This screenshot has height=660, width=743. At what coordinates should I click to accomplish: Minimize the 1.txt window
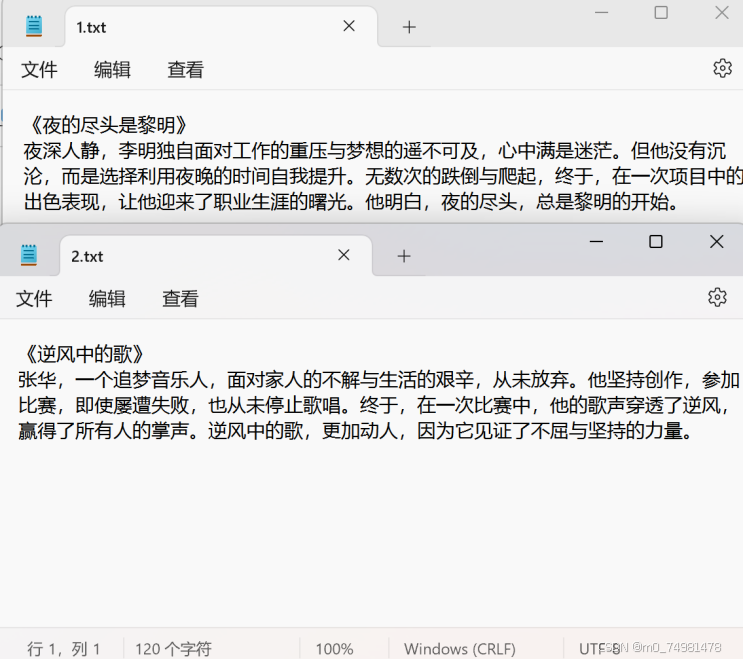point(601,12)
